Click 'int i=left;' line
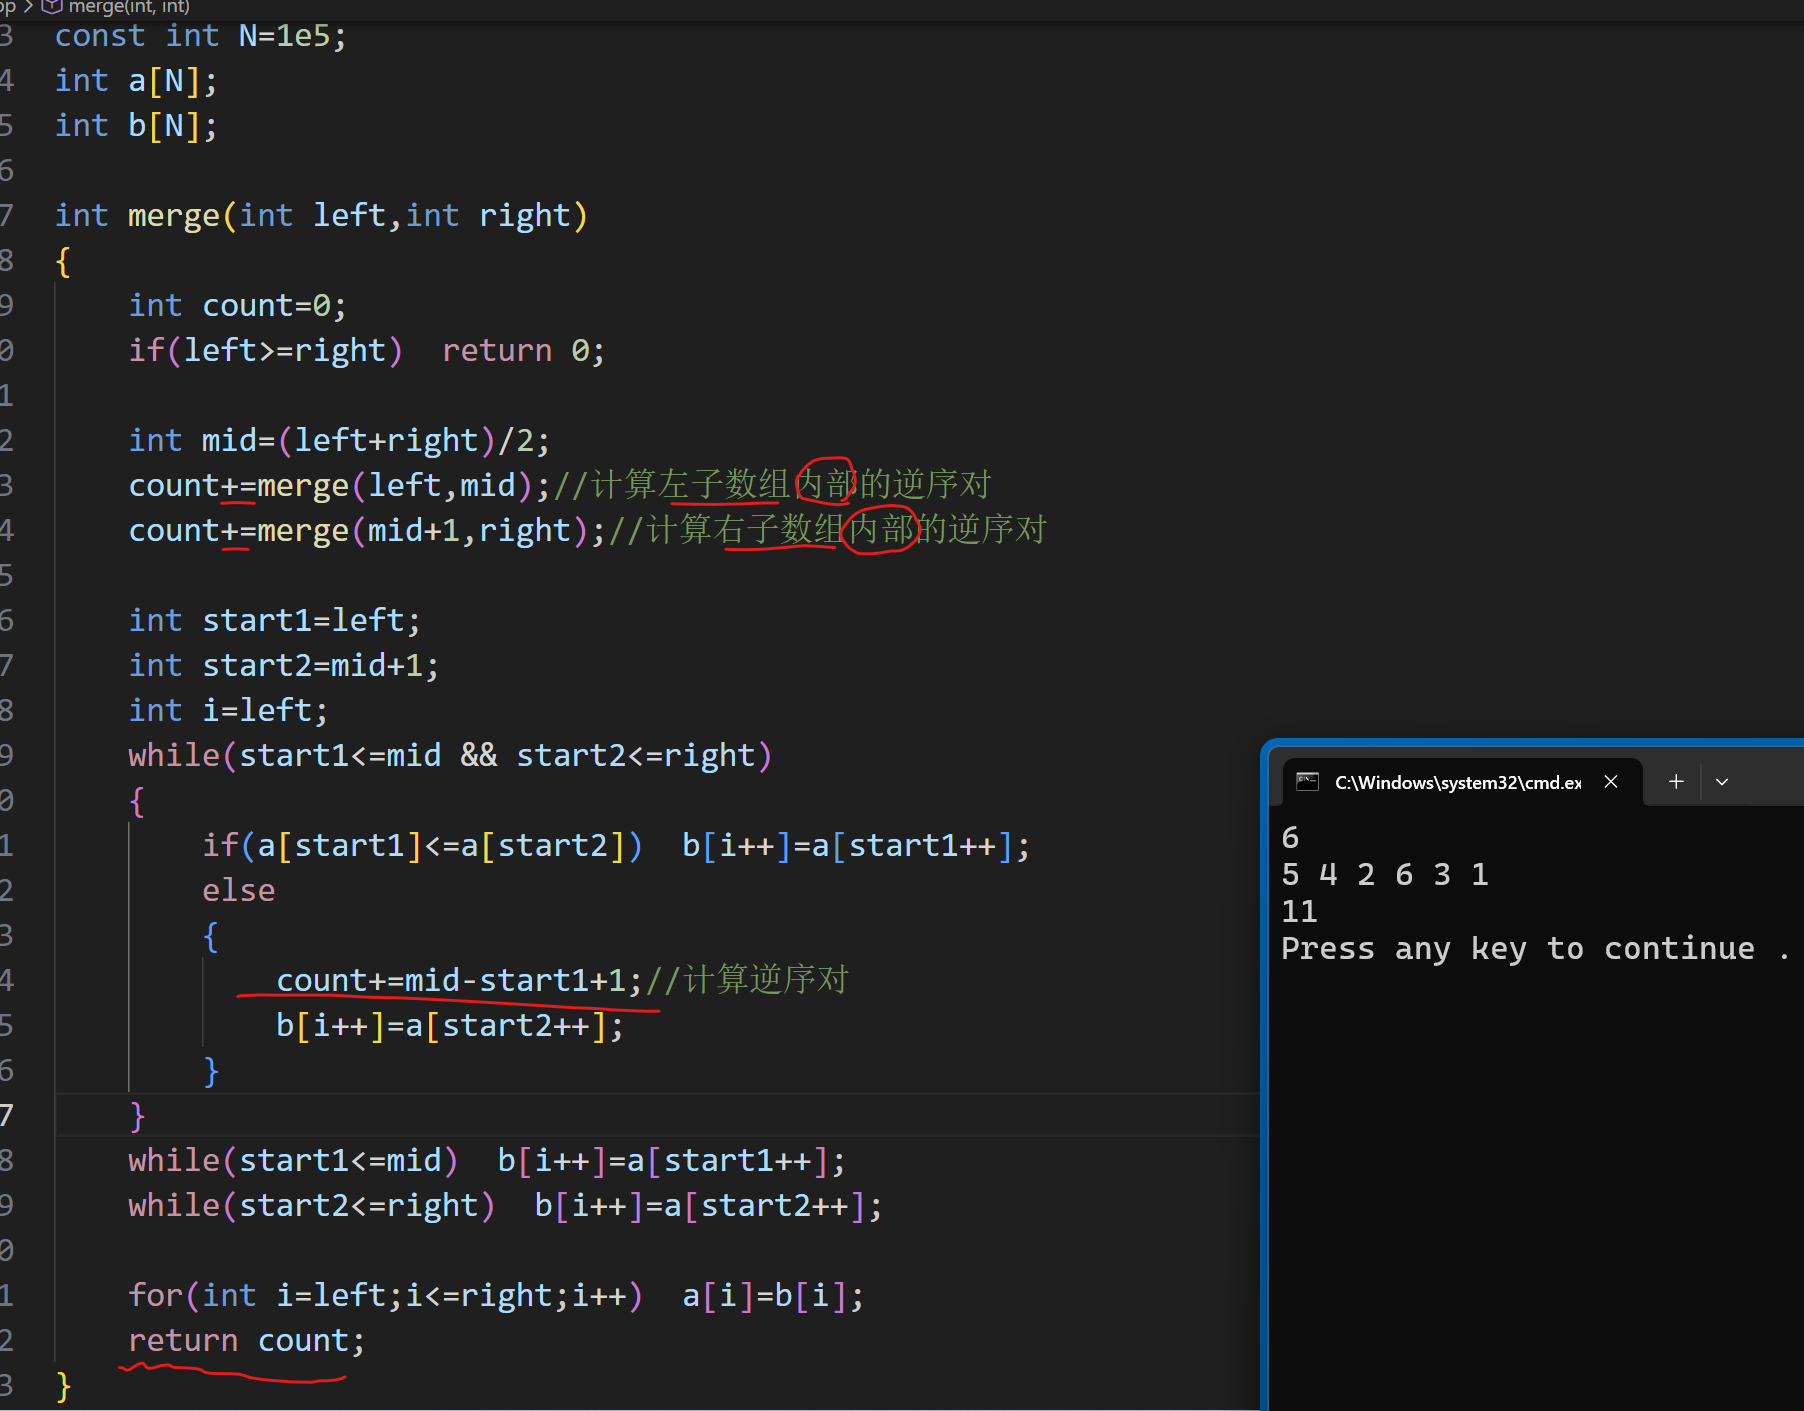This screenshot has width=1804, height=1411. click(x=228, y=711)
